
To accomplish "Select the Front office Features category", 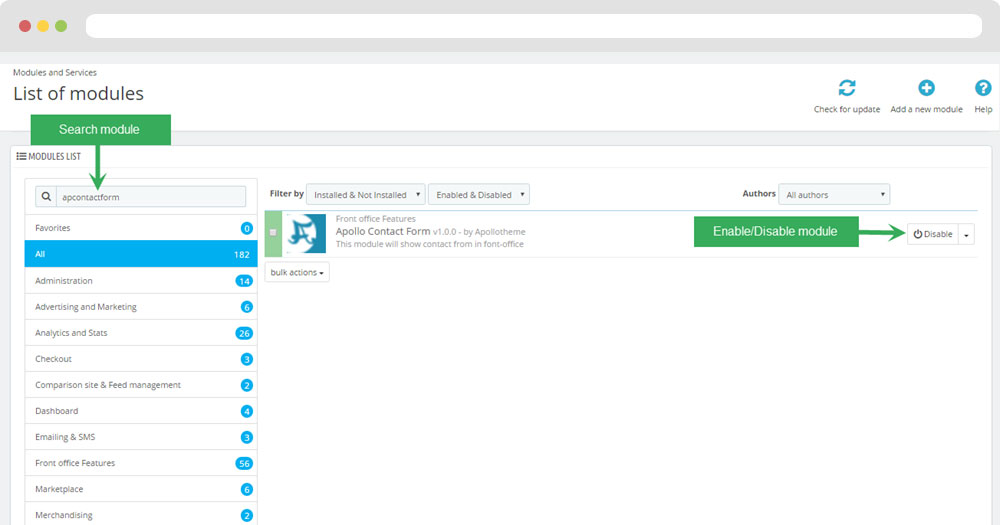I will 141,463.
